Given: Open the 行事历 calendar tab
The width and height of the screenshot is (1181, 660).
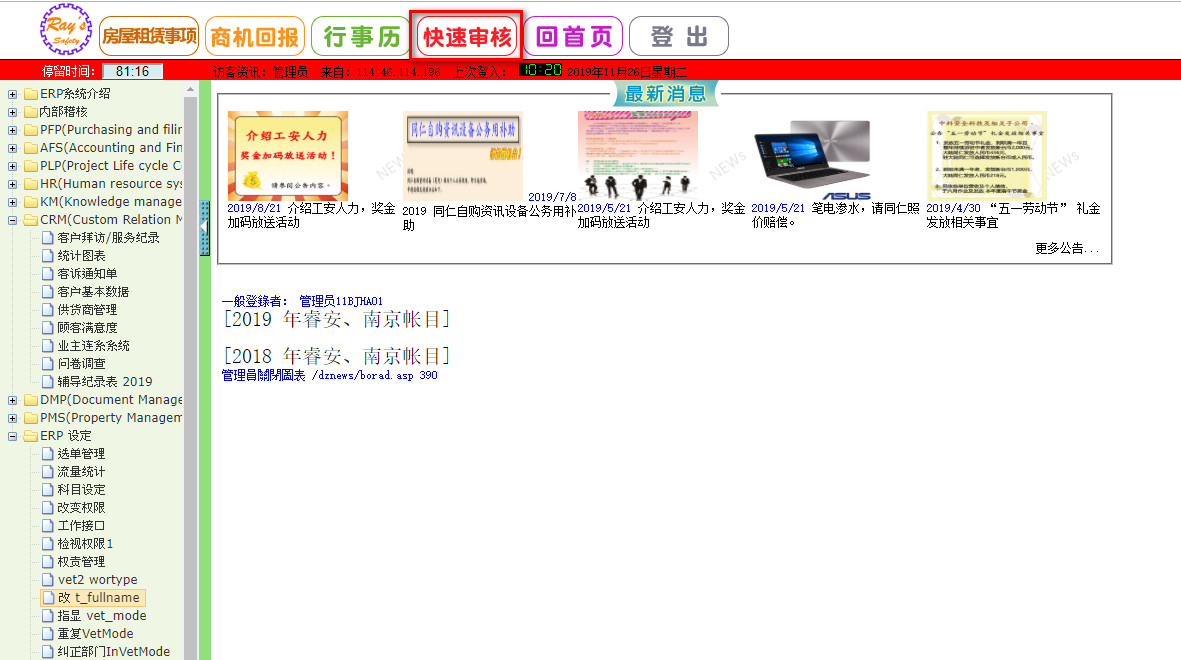Looking at the screenshot, I should [361, 37].
